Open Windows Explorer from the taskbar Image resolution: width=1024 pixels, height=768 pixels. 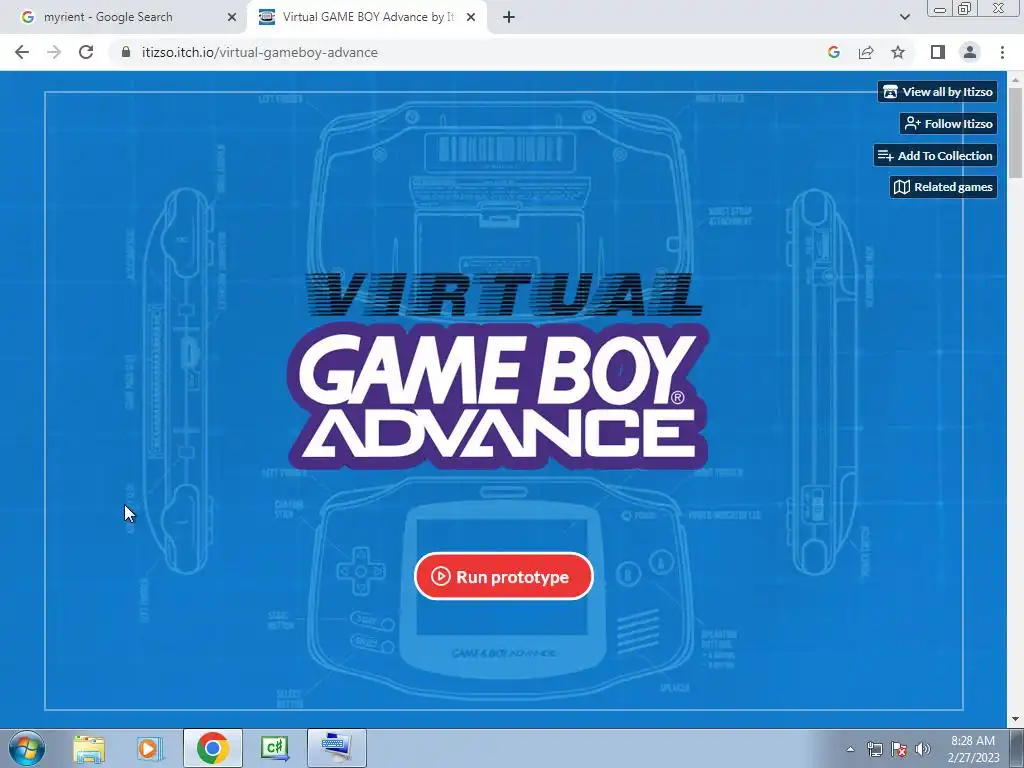pos(89,748)
